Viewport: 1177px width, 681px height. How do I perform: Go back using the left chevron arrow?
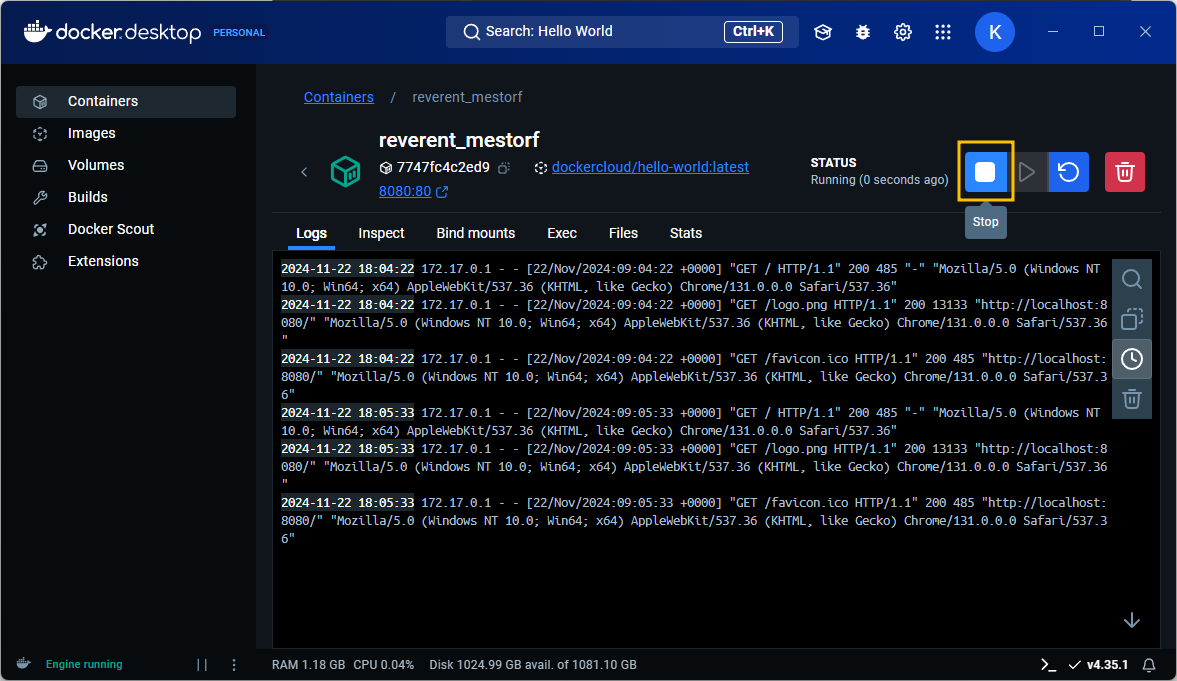coord(304,172)
